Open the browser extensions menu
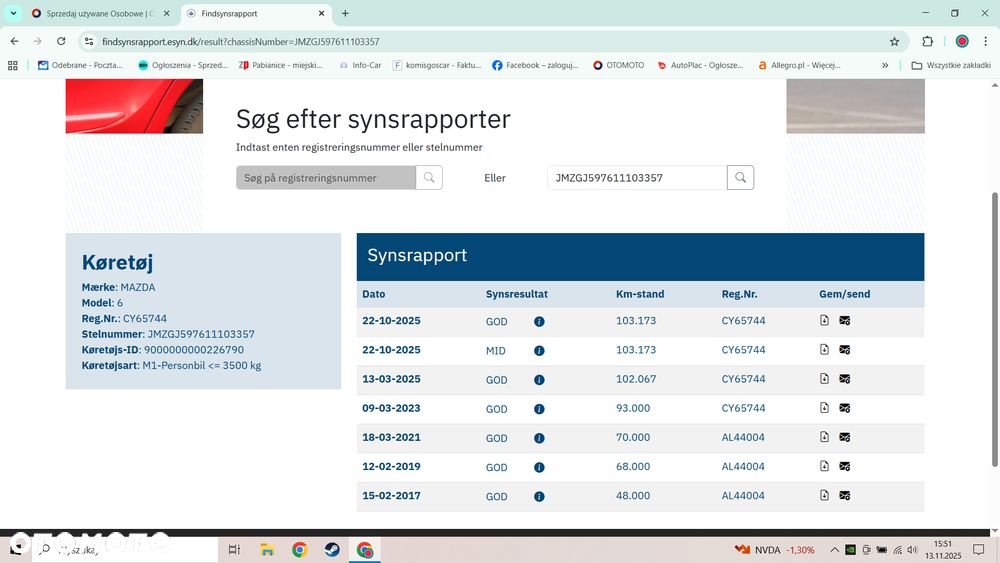This screenshot has width=1000, height=563. click(928, 41)
